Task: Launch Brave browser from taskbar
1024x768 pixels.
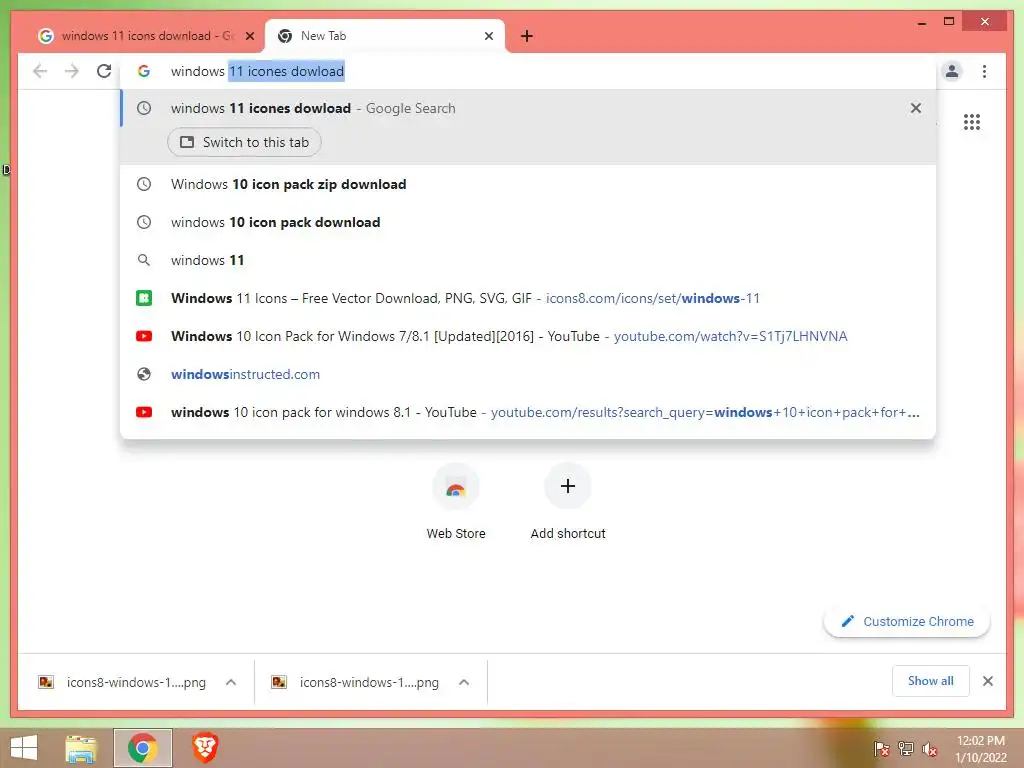Action: click(204, 748)
